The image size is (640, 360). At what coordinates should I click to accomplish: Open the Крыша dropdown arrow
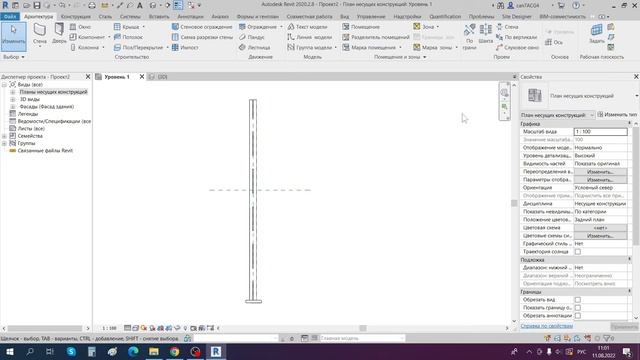click(x=144, y=27)
